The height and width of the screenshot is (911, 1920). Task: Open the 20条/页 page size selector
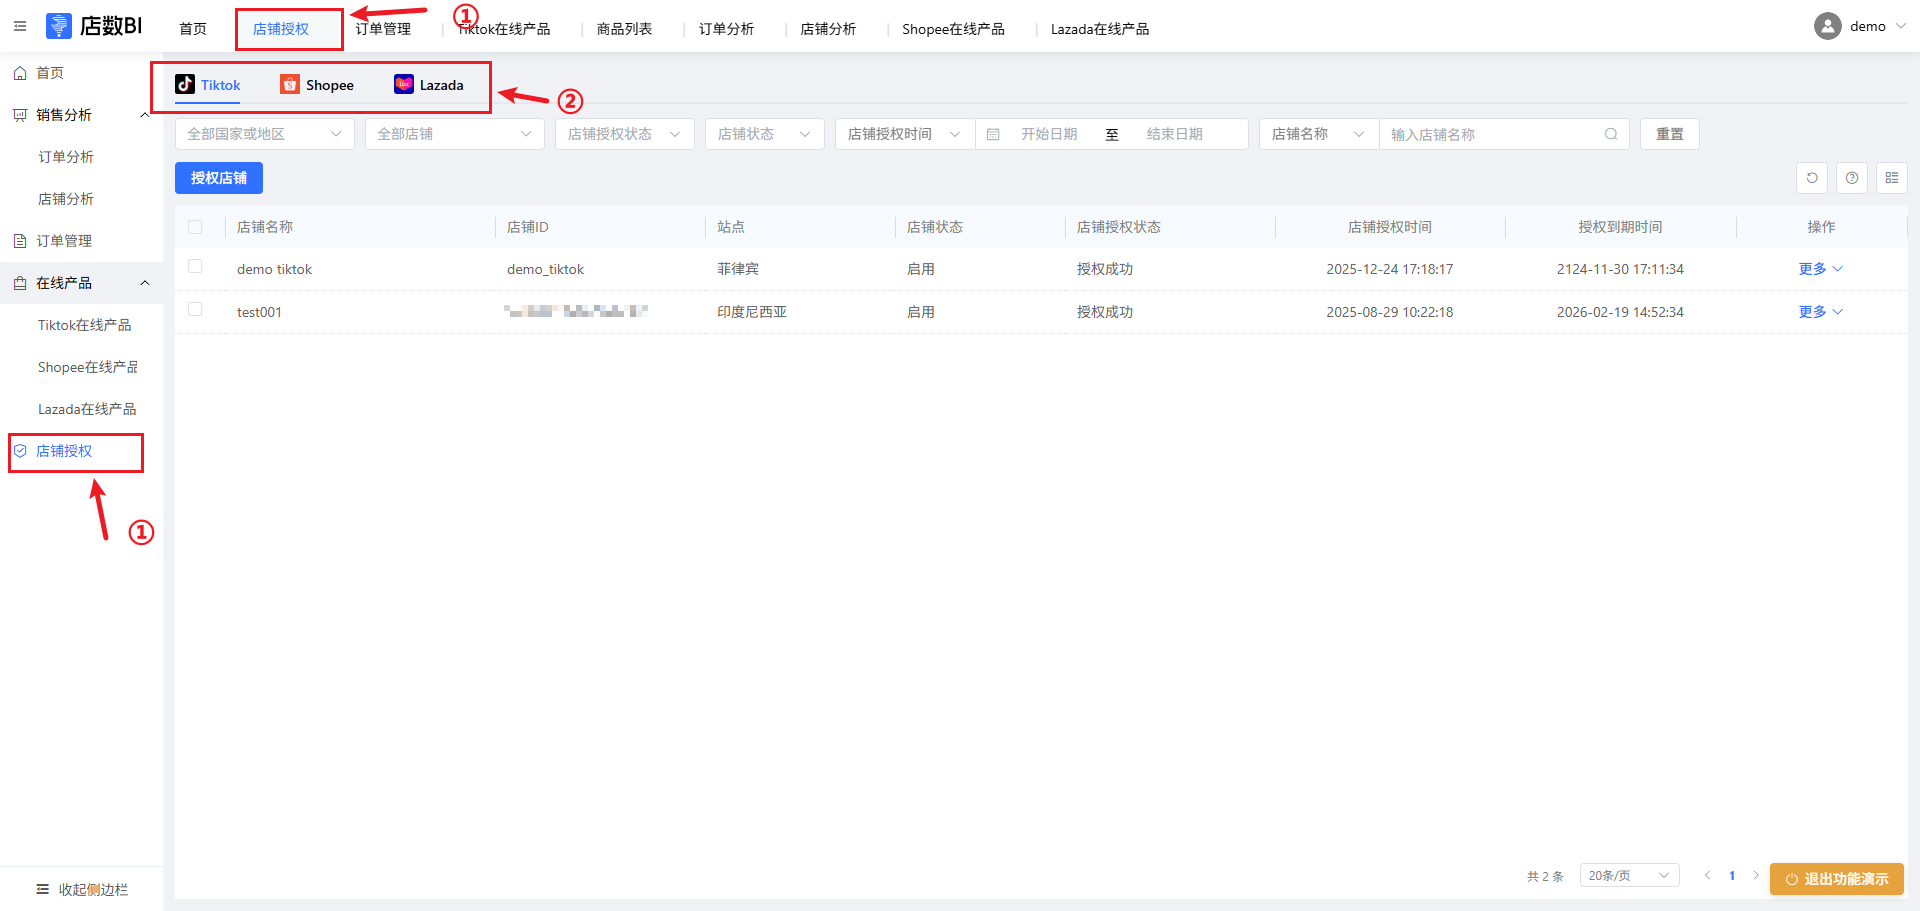[x=1628, y=876]
